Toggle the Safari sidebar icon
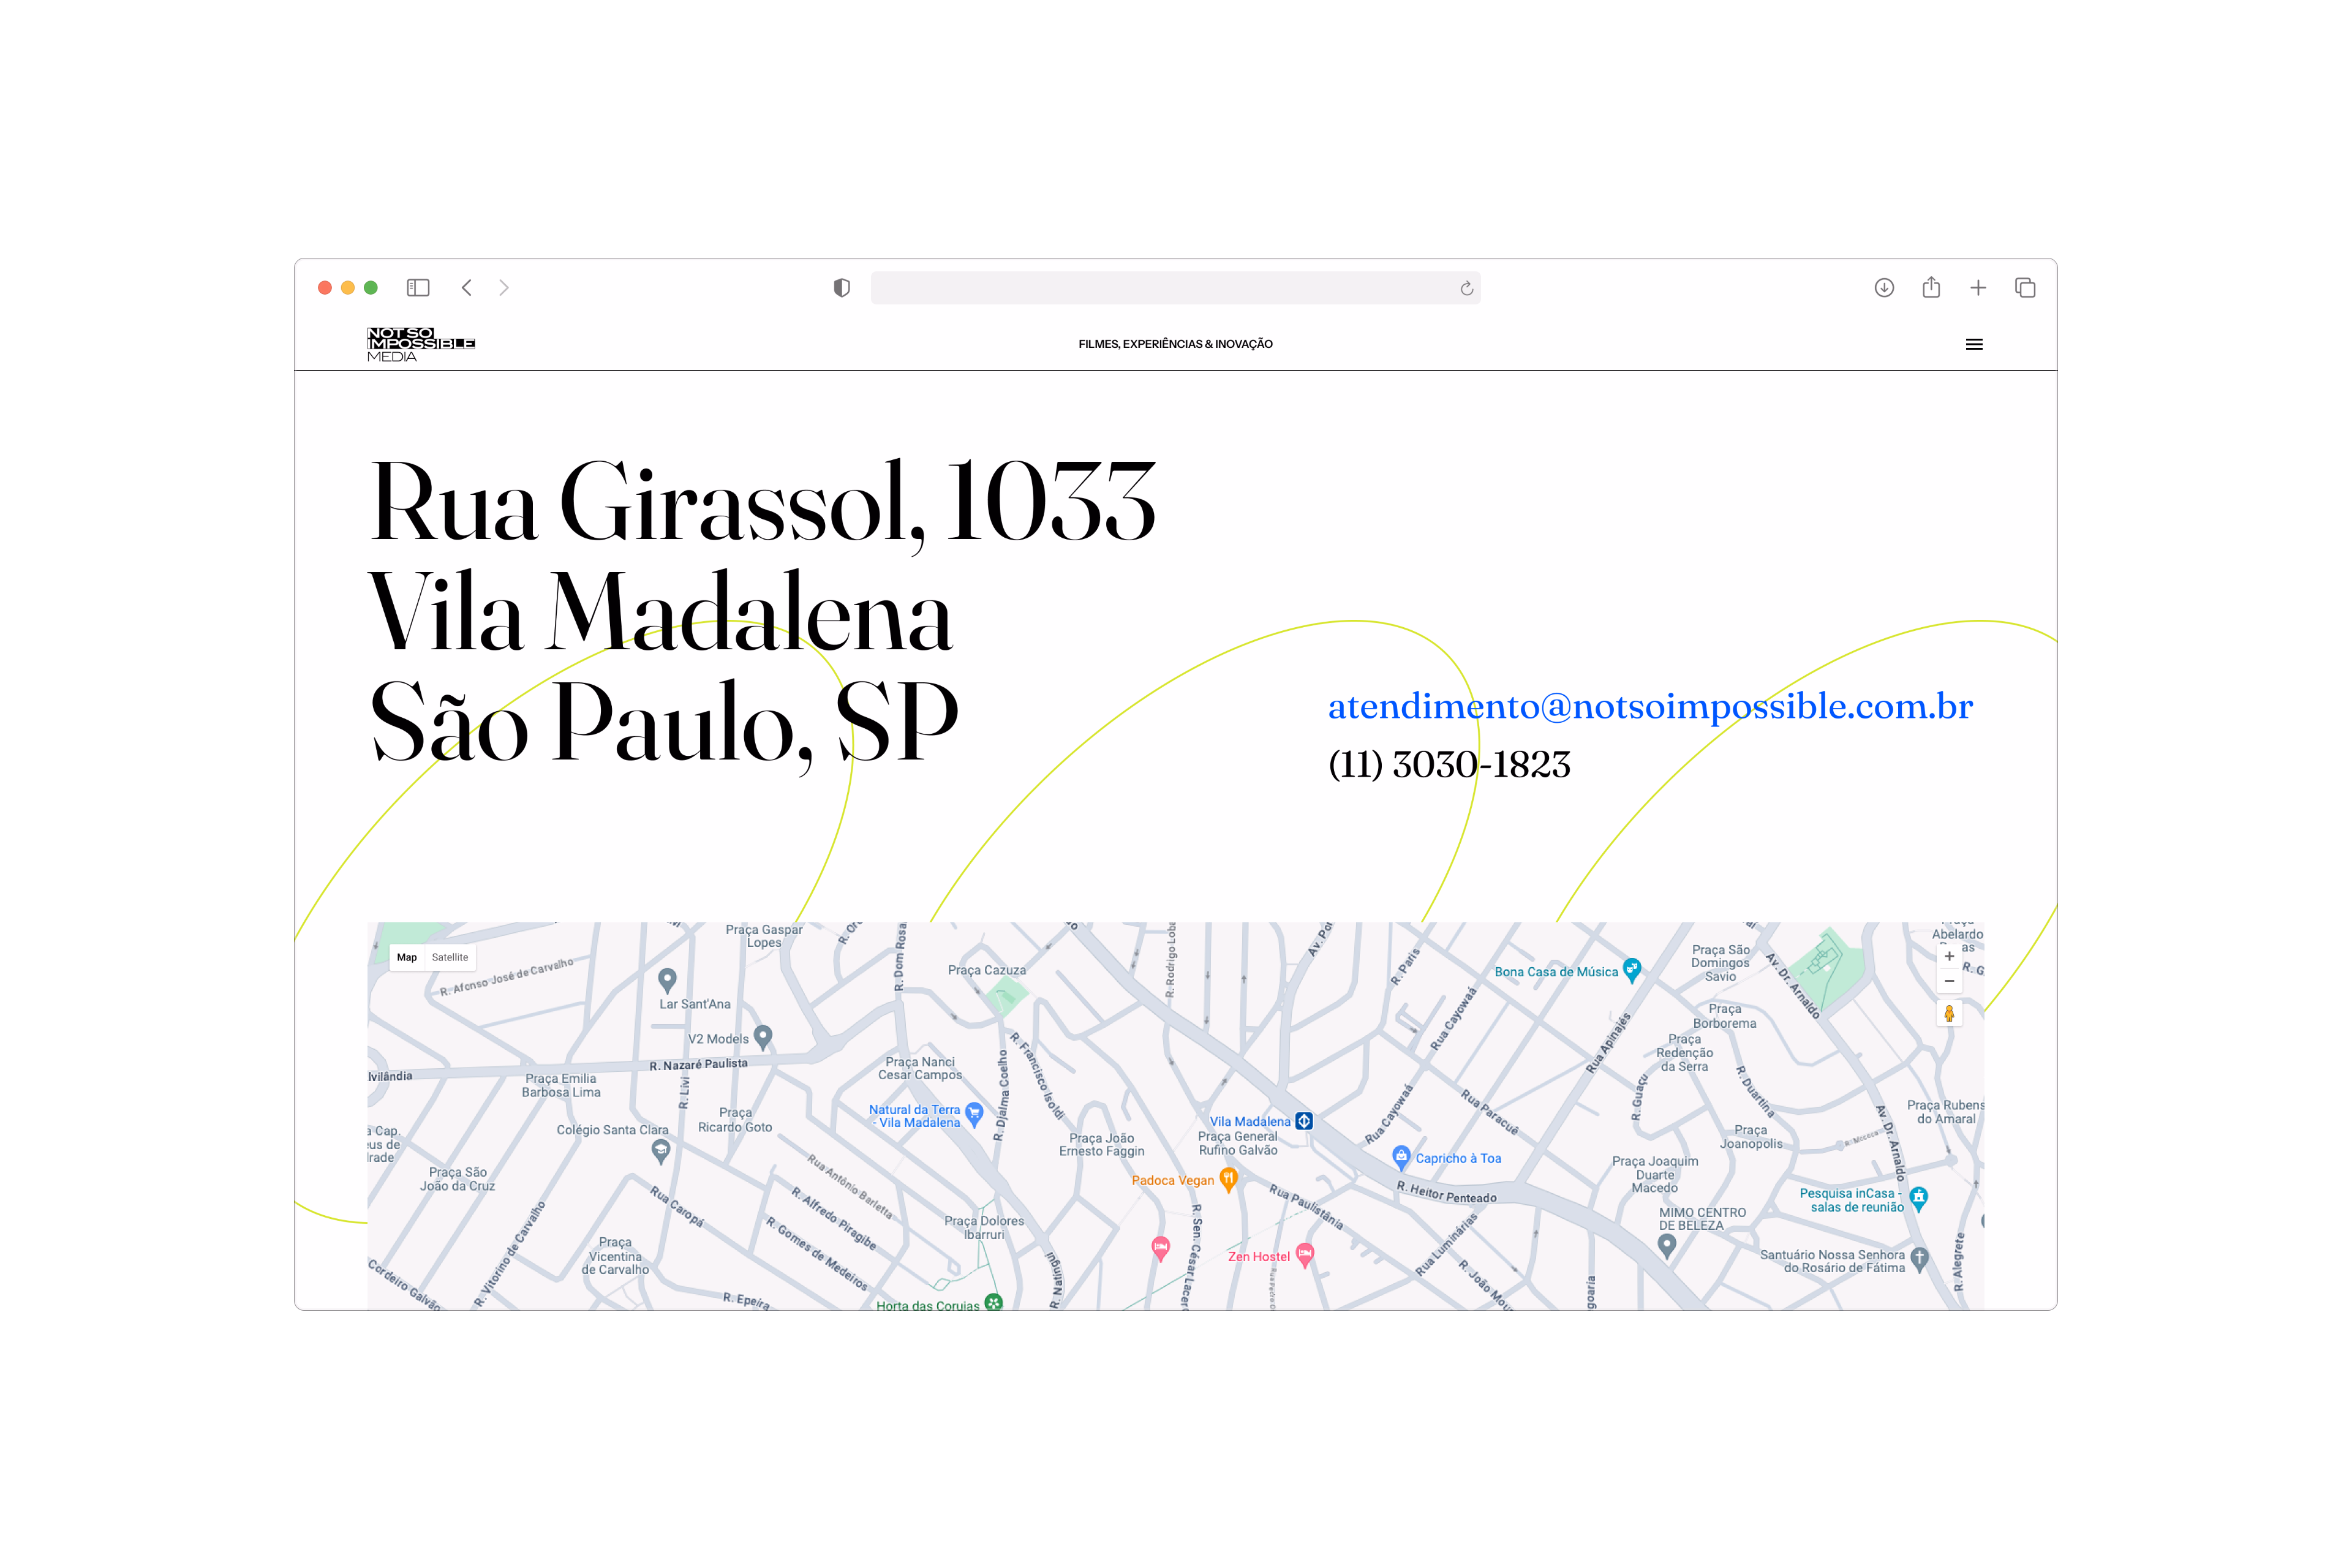This screenshot has height=1568, width=2352. (418, 288)
